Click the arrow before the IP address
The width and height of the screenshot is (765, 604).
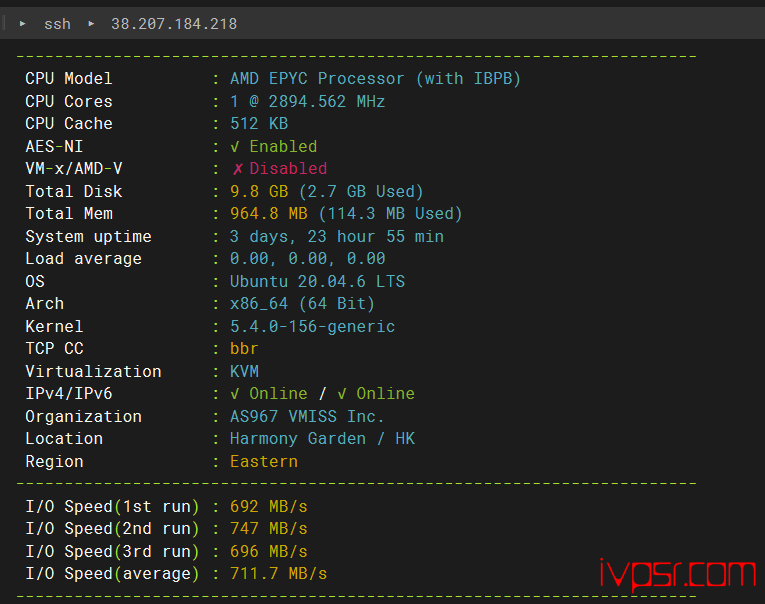(91, 23)
